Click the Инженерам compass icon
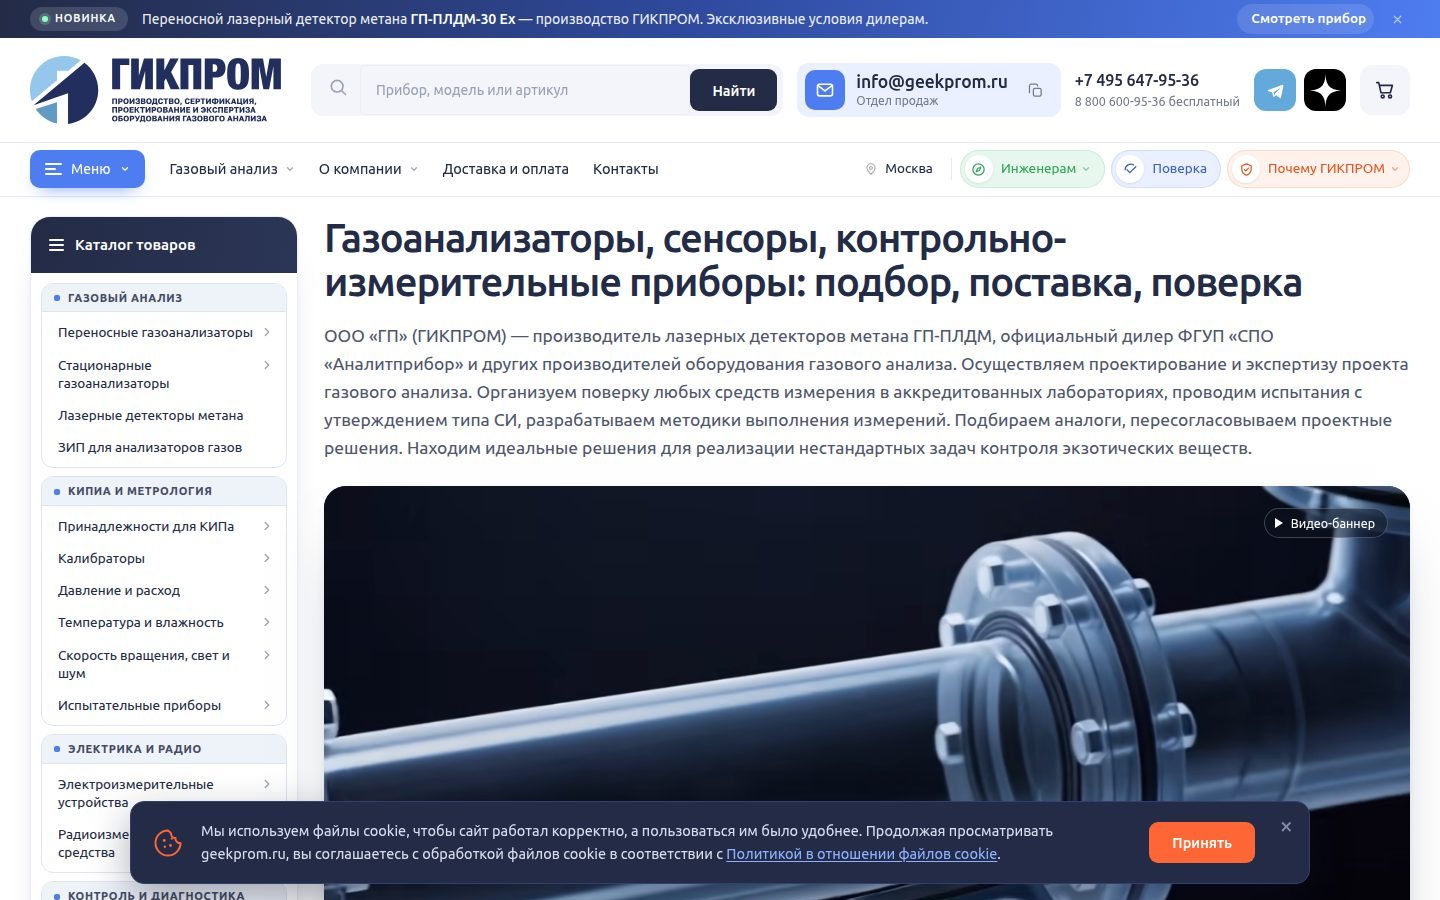Image resolution: width=1440 pixels, height=900 pixels. 979,169
